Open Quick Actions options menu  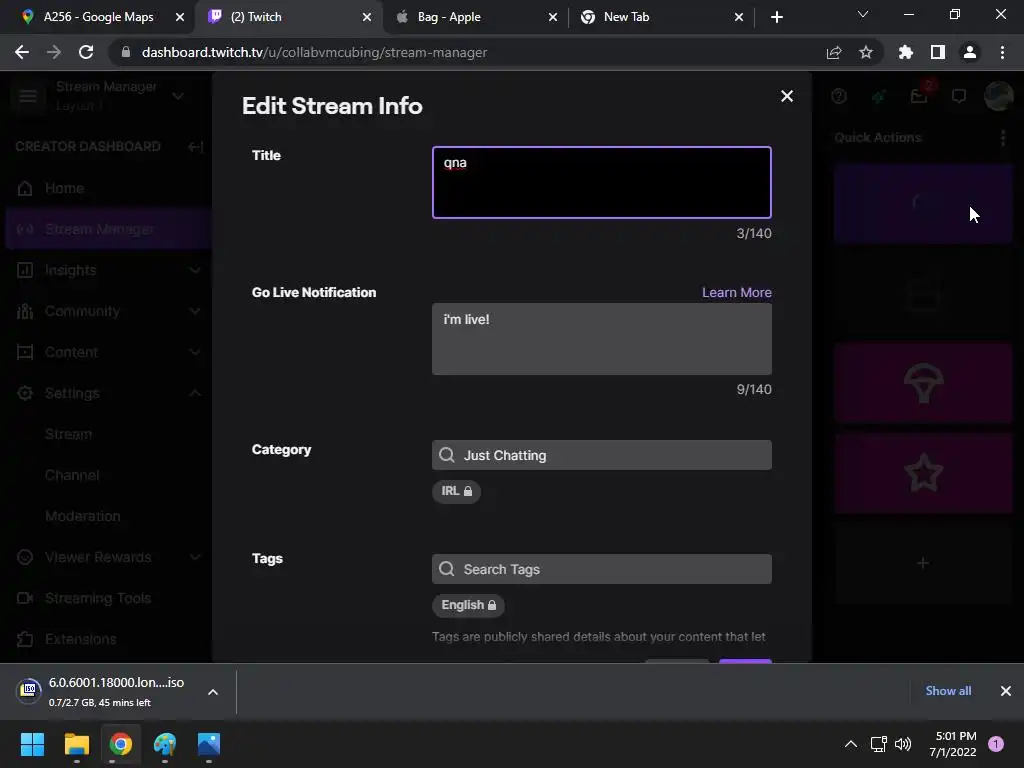coord(1002,138)
